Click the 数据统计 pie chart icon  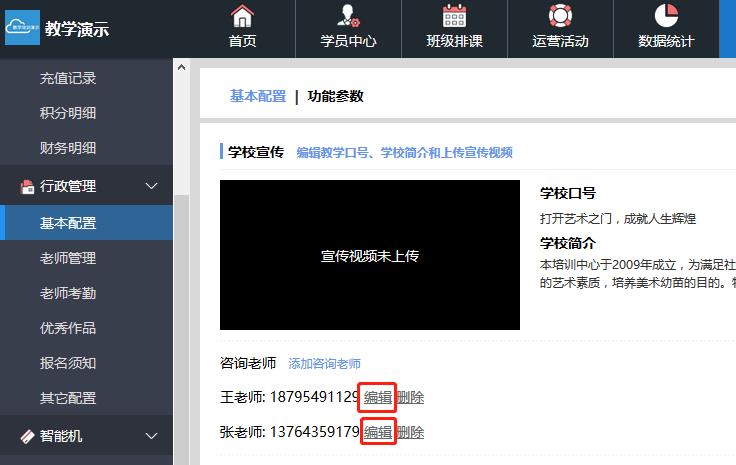pyautogui.click(x=666, y=17)
